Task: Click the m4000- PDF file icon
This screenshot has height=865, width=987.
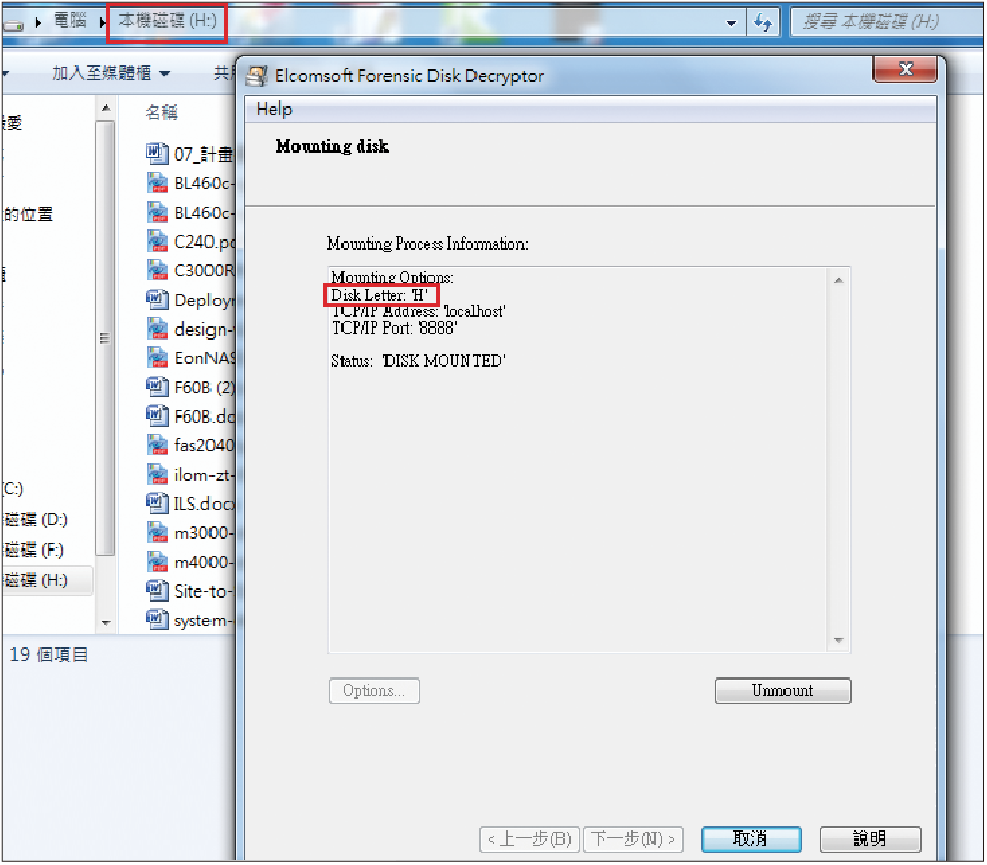Action: (157, 562)
